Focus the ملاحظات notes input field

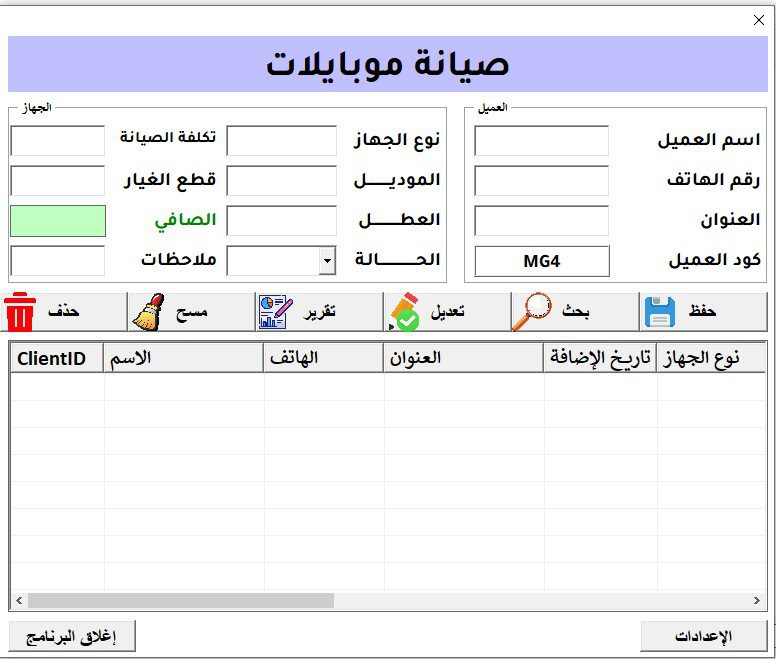point(58,261)
